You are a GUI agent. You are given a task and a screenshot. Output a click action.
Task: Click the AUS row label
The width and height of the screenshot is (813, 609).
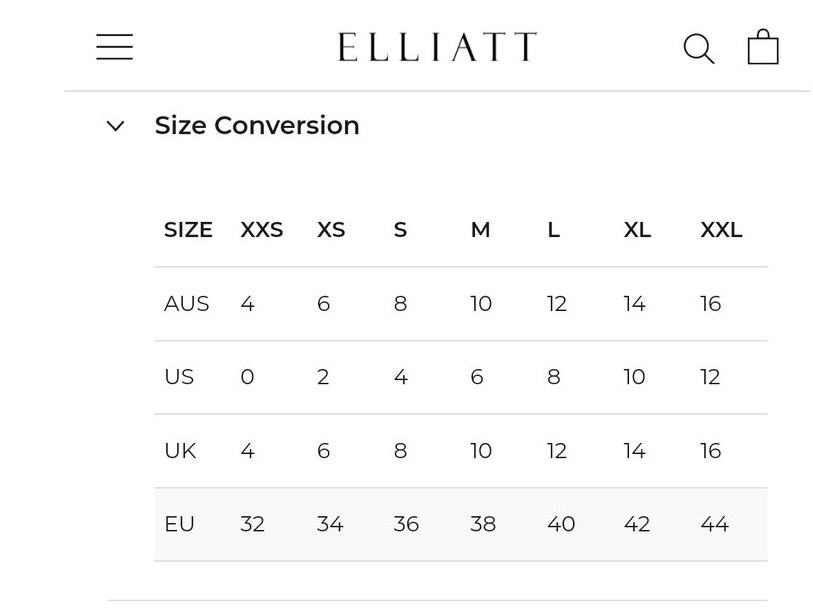187,304
